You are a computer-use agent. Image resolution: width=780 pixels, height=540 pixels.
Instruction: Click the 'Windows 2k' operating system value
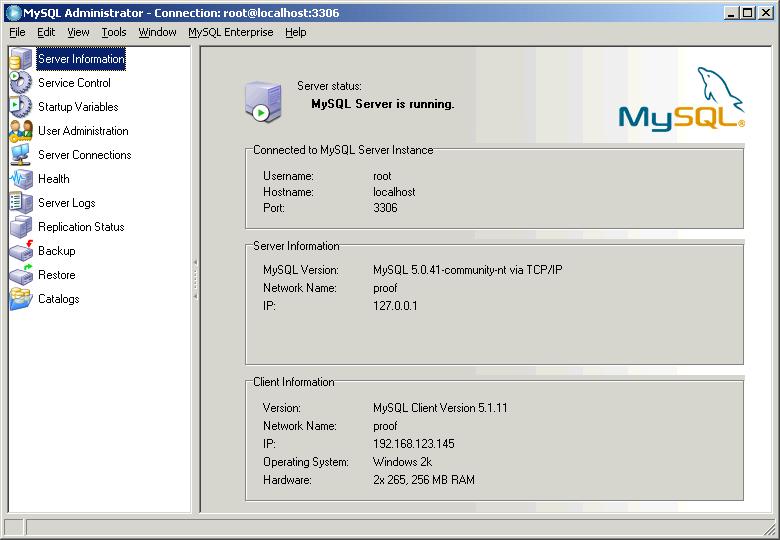coord(402,462)
